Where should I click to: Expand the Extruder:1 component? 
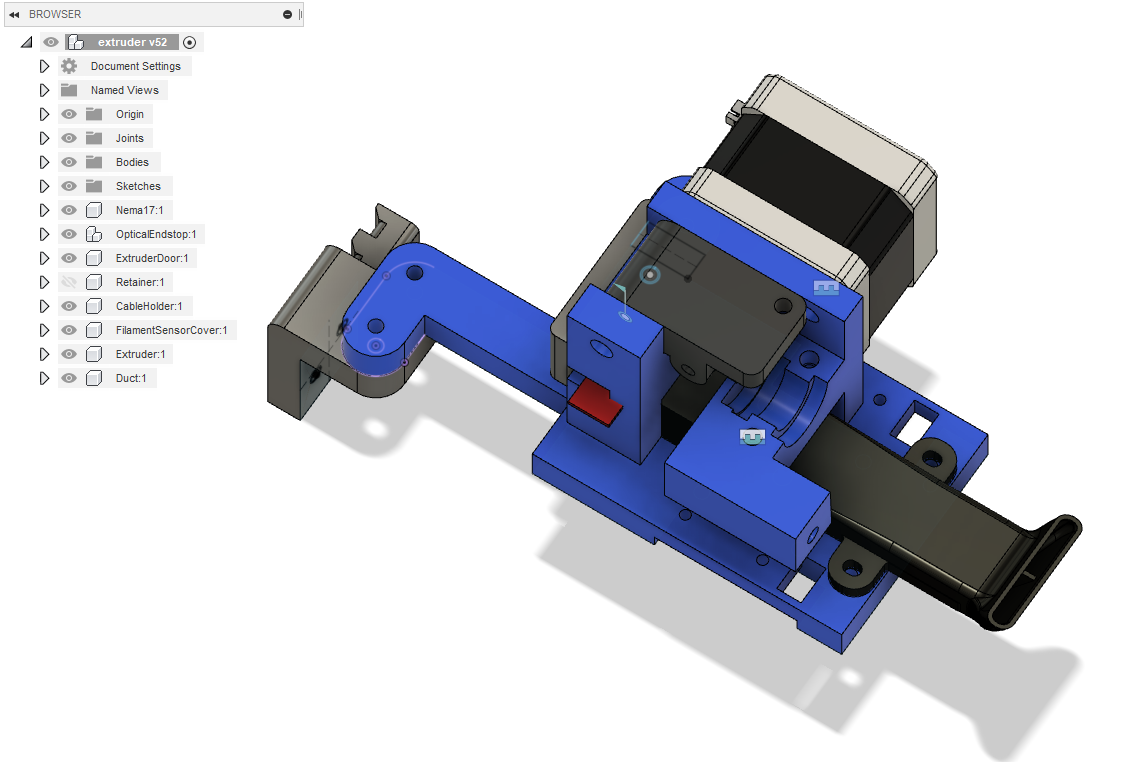pos(44,354)
